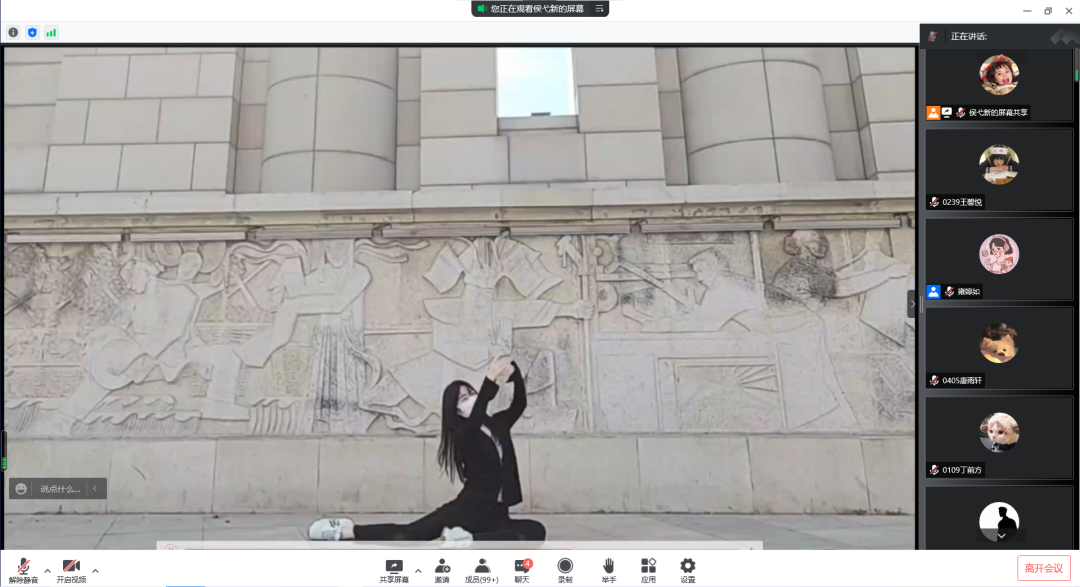This screenshot has height=587, width=1080.
Task: Open the Apps (应用) icon
Action: click(648, 569)
